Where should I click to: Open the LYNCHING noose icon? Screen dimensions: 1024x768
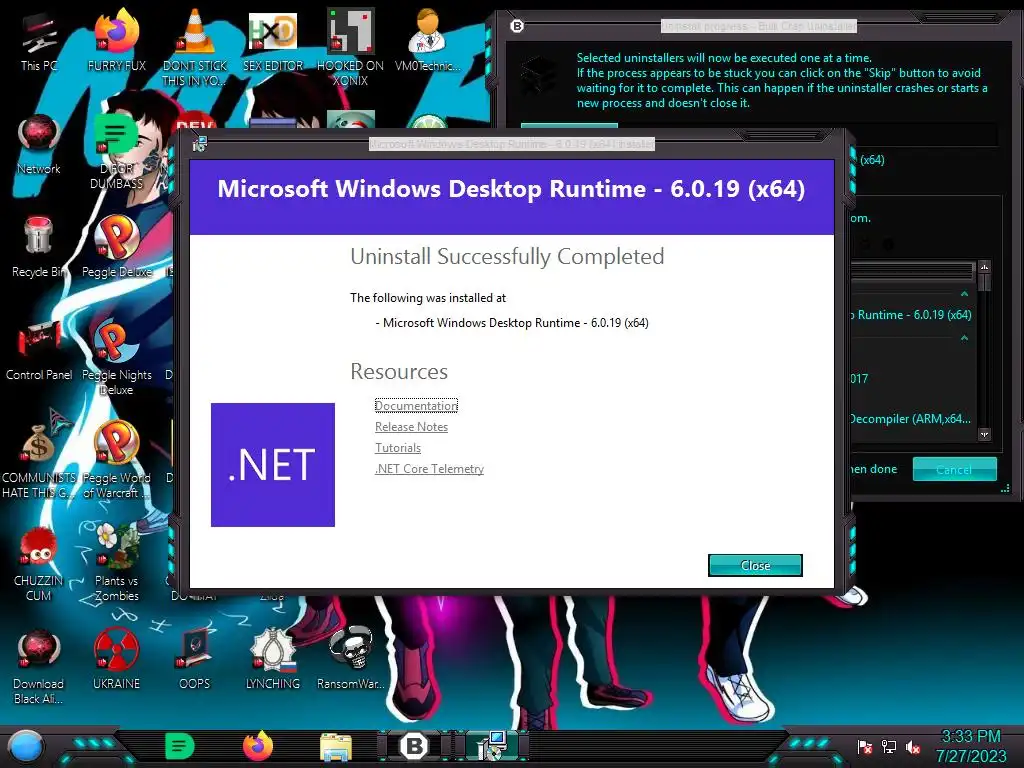[x=272, y=660]
